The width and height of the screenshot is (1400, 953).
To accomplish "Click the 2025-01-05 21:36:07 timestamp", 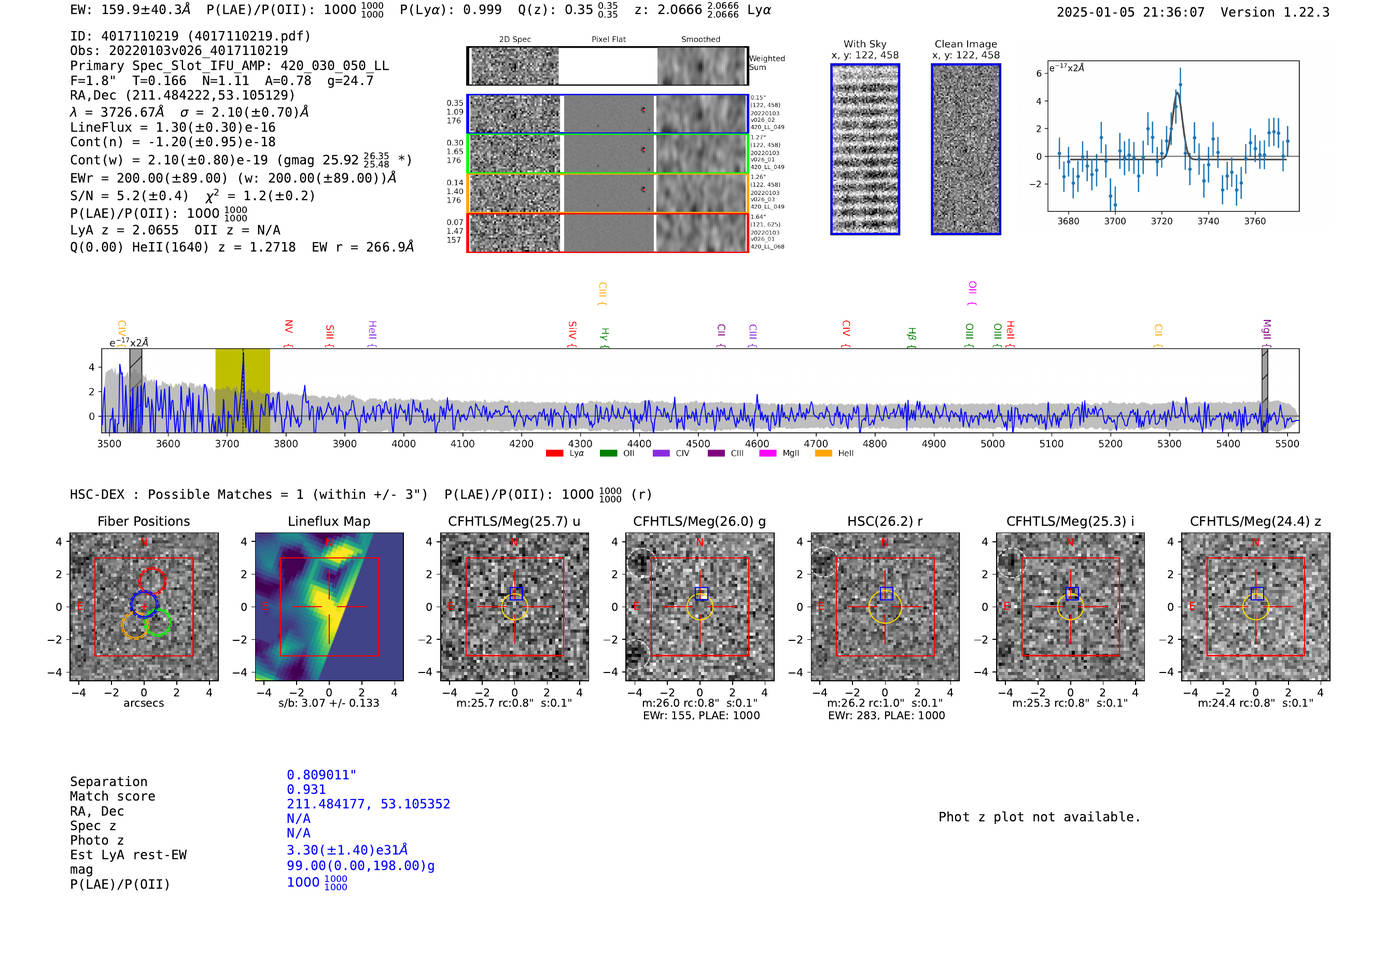I will [1130, 12].
